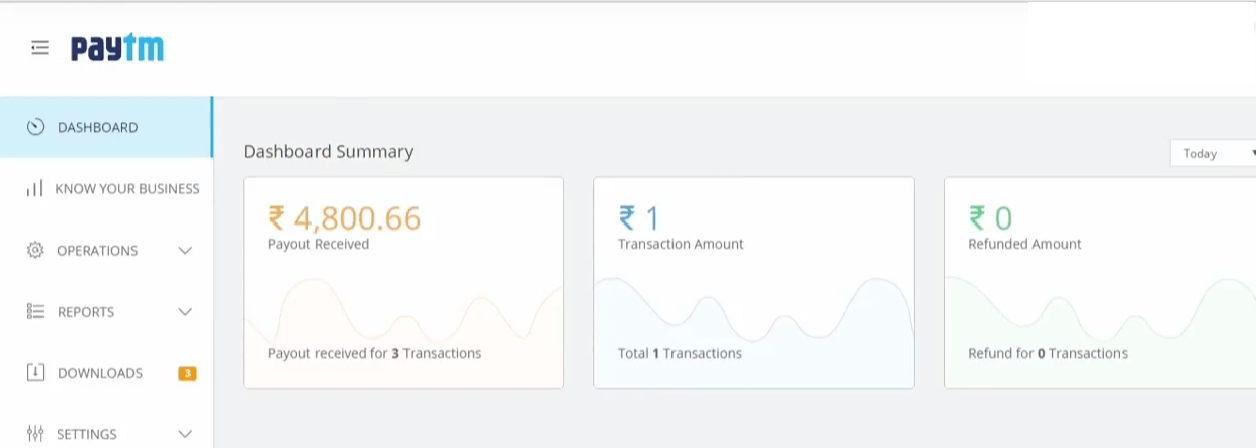Open Know Your Business section
Viewport: 1256px width, 448px height.
[127, 188]
